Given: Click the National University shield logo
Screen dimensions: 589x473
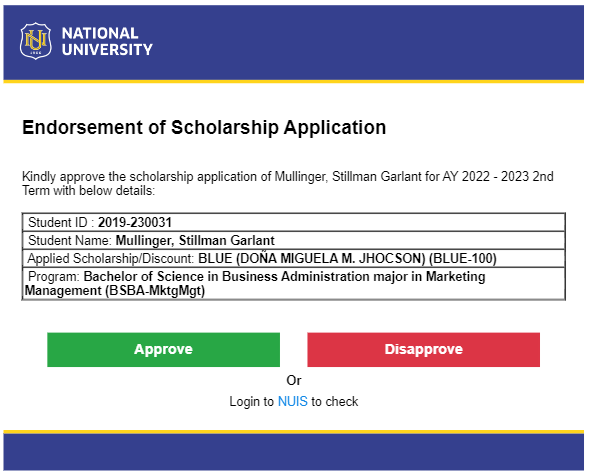Looking at the screenshot, I should tap(36, 41).
